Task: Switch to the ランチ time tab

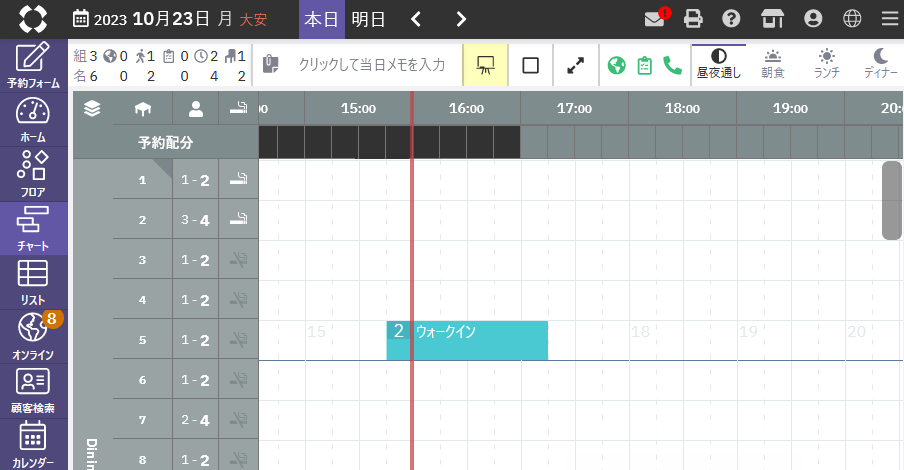Action: pos(826,64)
